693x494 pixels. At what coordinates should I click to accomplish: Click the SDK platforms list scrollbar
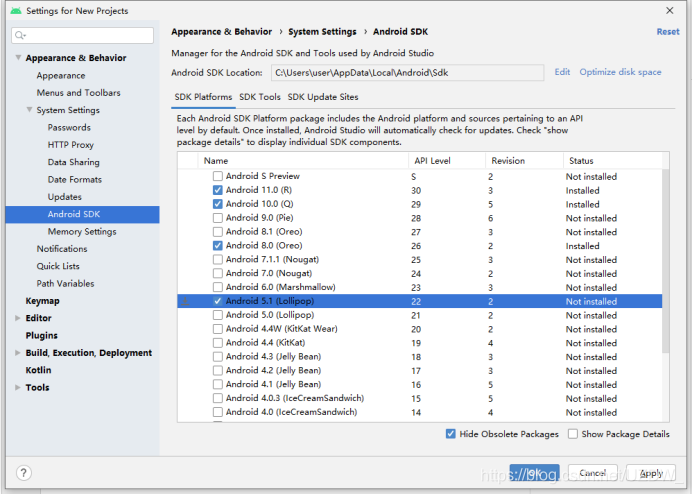[x=666, y=261]
